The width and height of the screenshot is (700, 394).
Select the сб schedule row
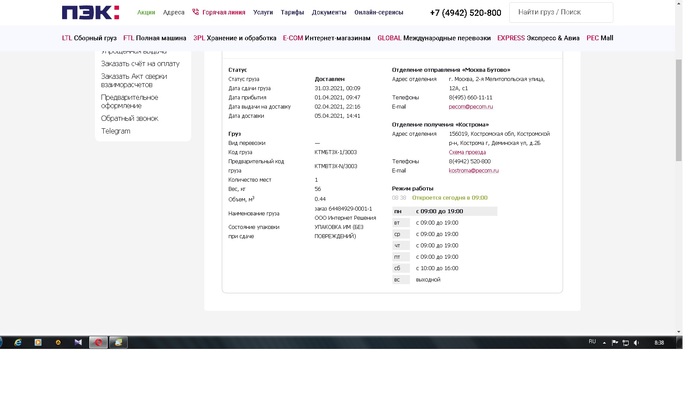coord(445,268)
